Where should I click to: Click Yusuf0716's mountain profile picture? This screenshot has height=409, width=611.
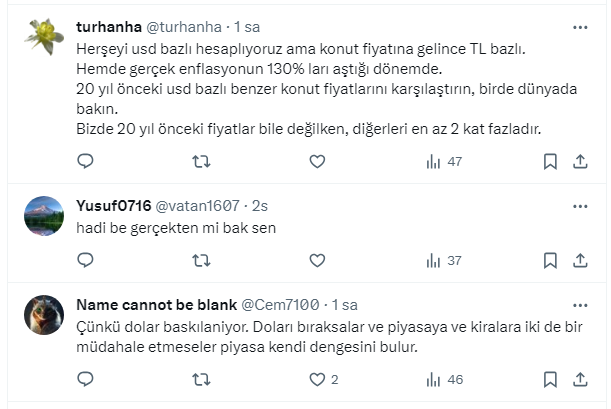coord(44,215)
